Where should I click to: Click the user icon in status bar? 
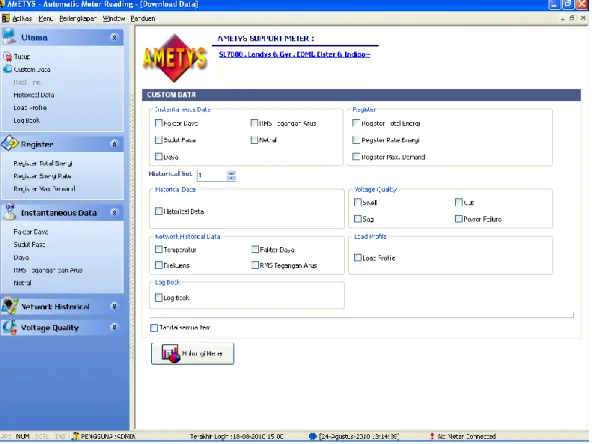coord(76,436)
